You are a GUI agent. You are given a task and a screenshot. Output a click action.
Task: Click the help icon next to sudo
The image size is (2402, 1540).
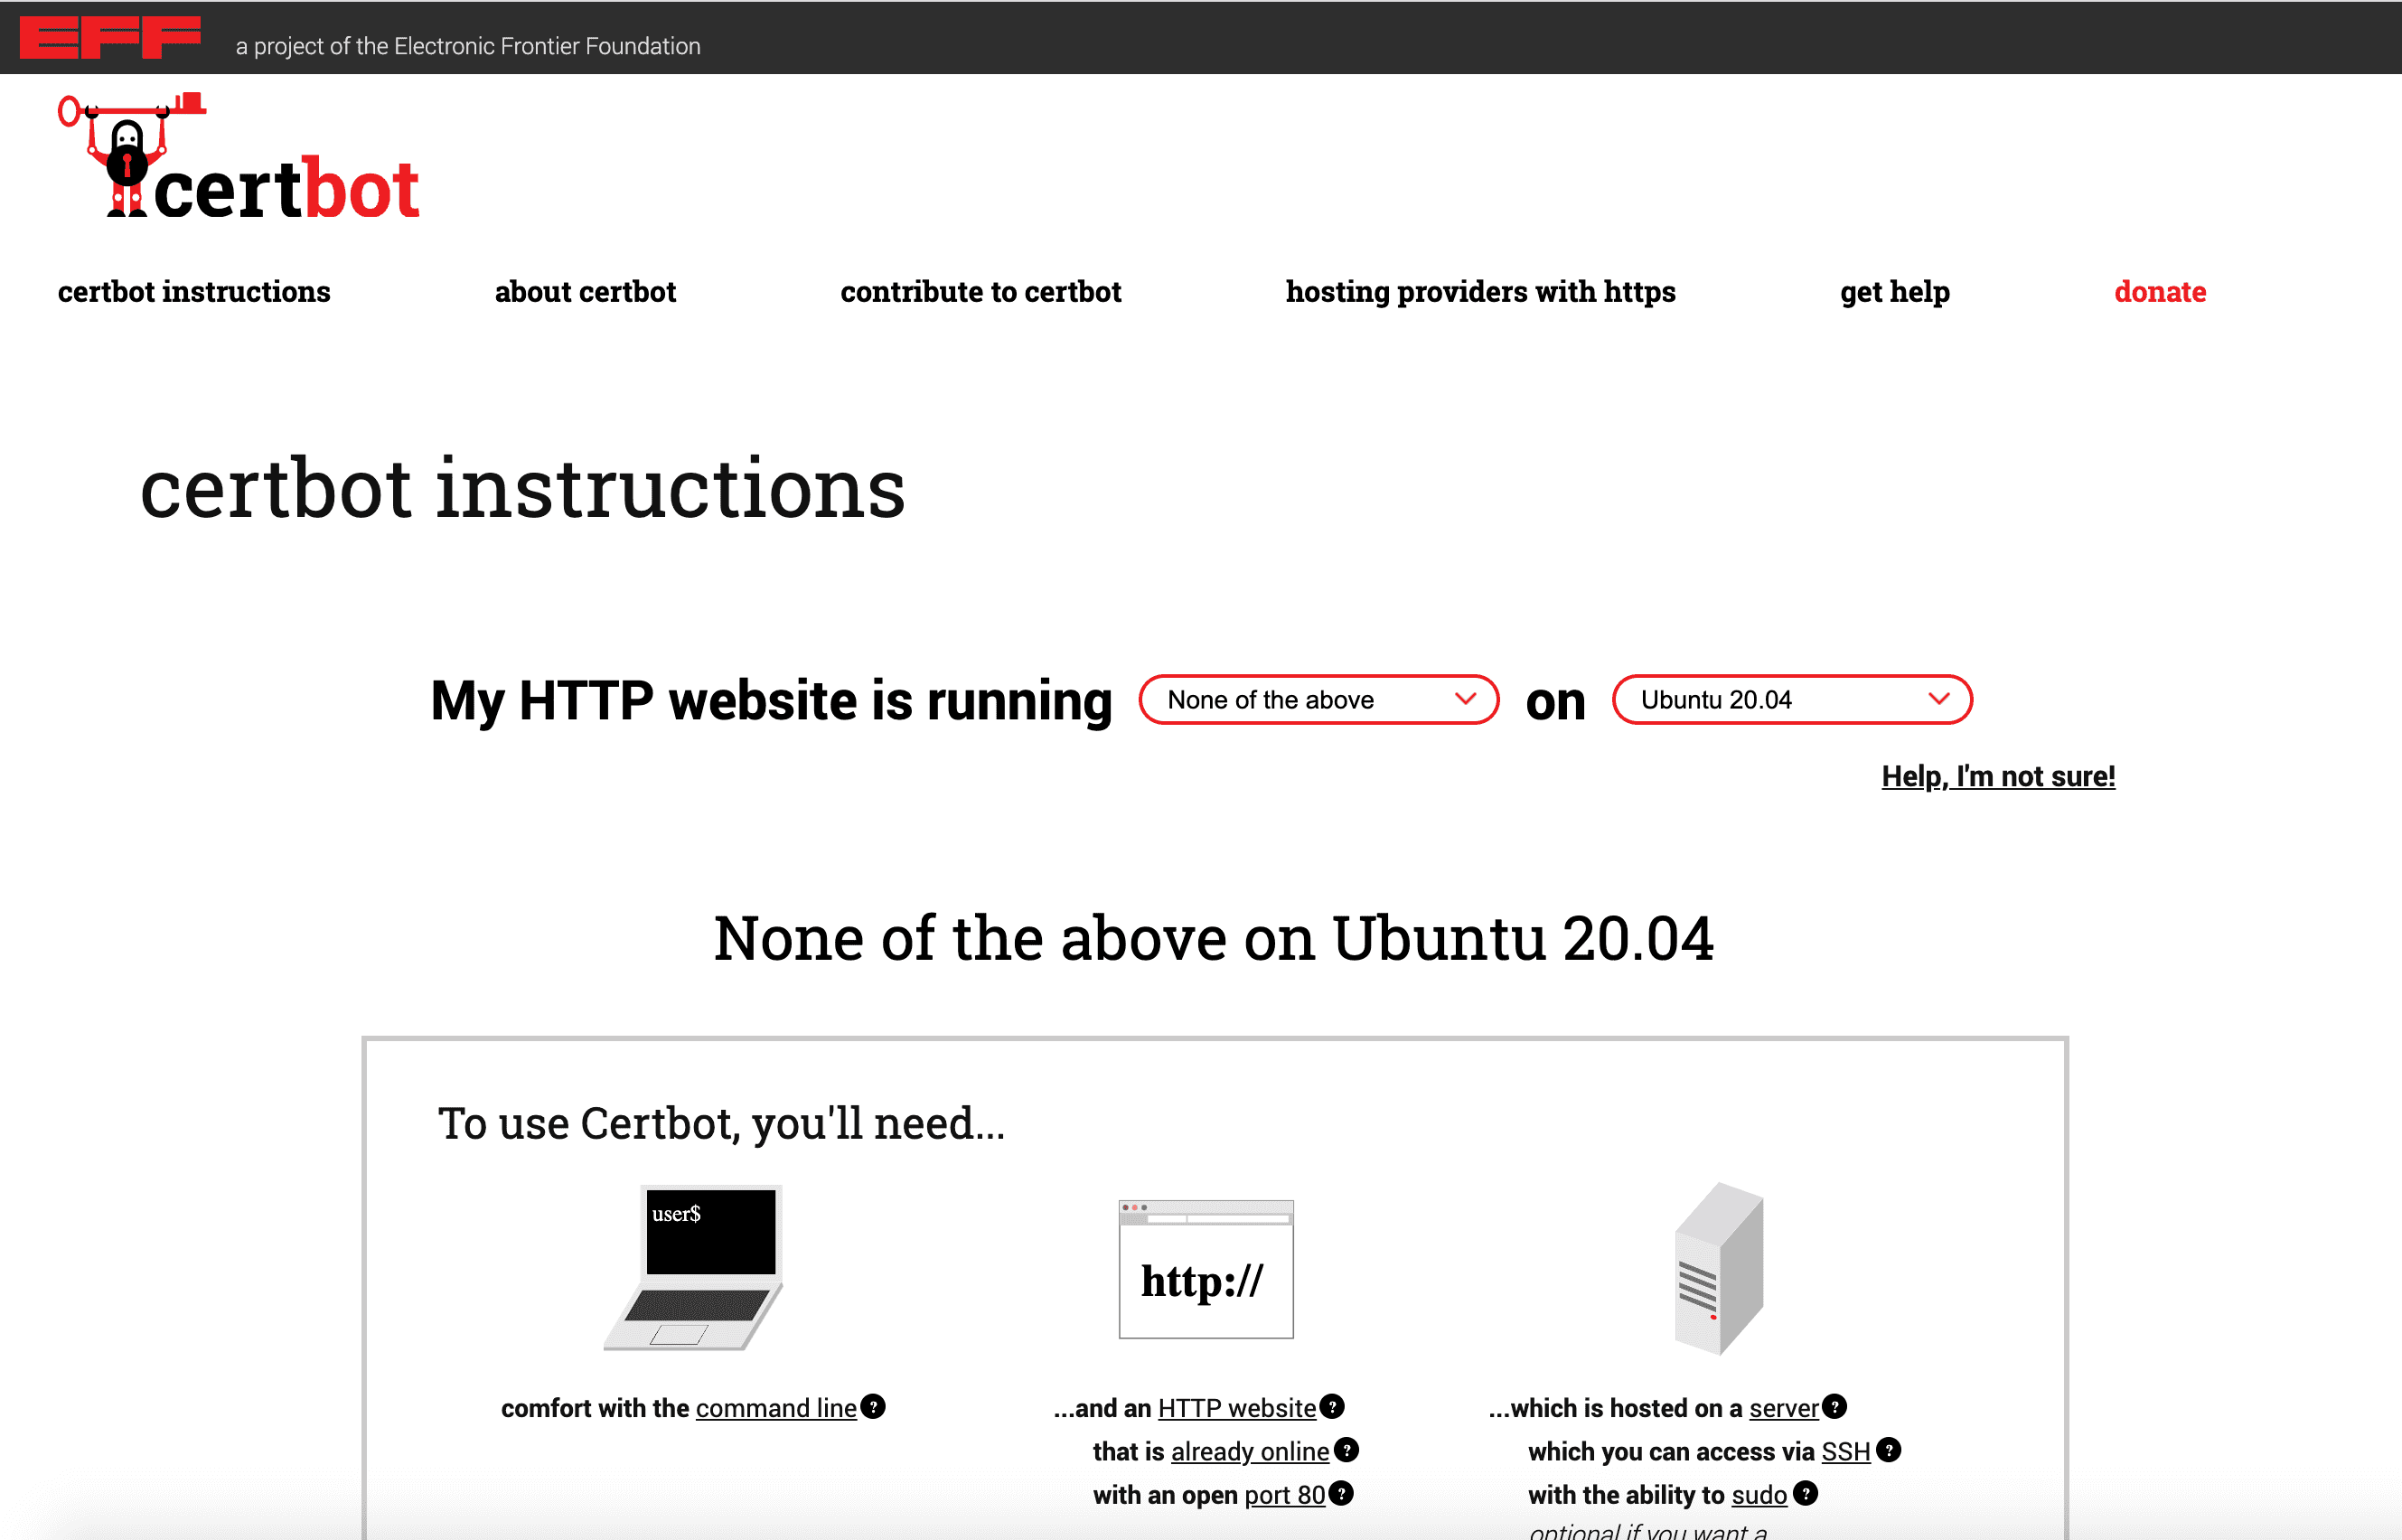pyautogui.click(x=1805, y=1494)
